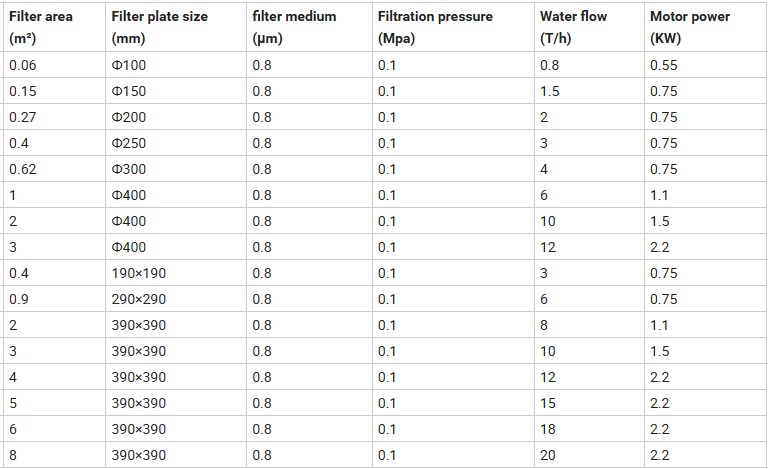Select the 0.06 filter area cell
The height and width of the screenshot is (469, 768).
coord(22,65)
